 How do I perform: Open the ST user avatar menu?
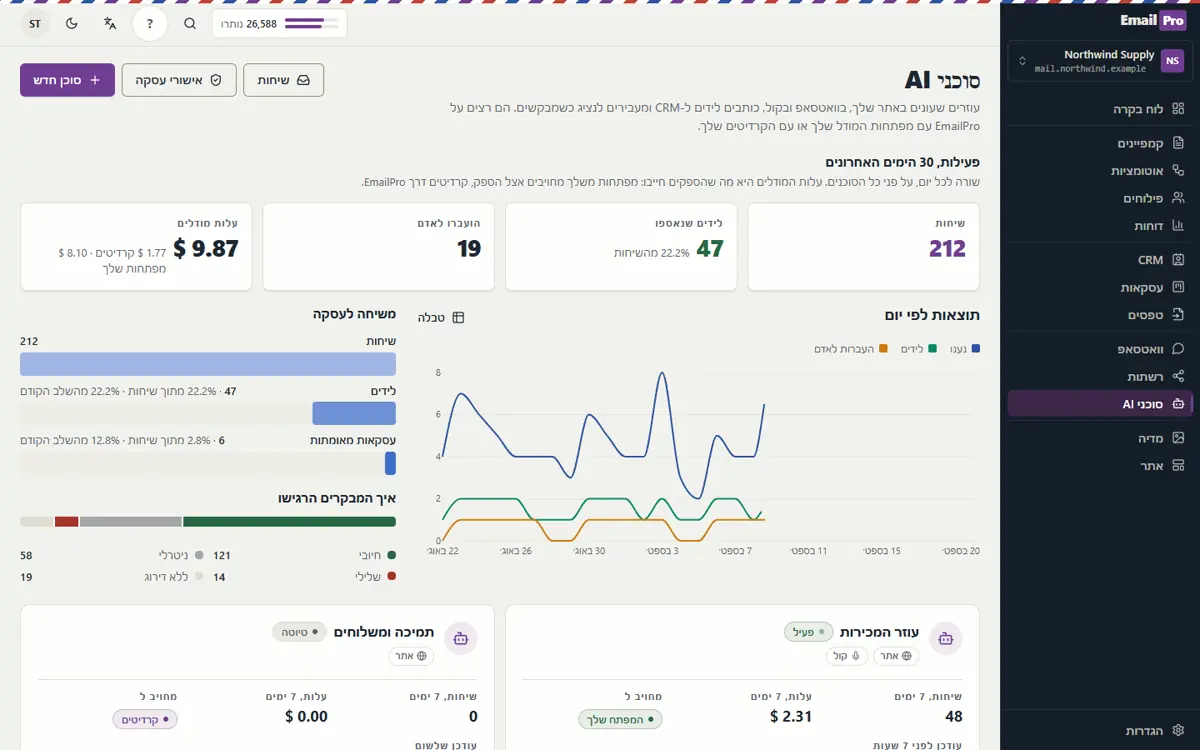35,23
